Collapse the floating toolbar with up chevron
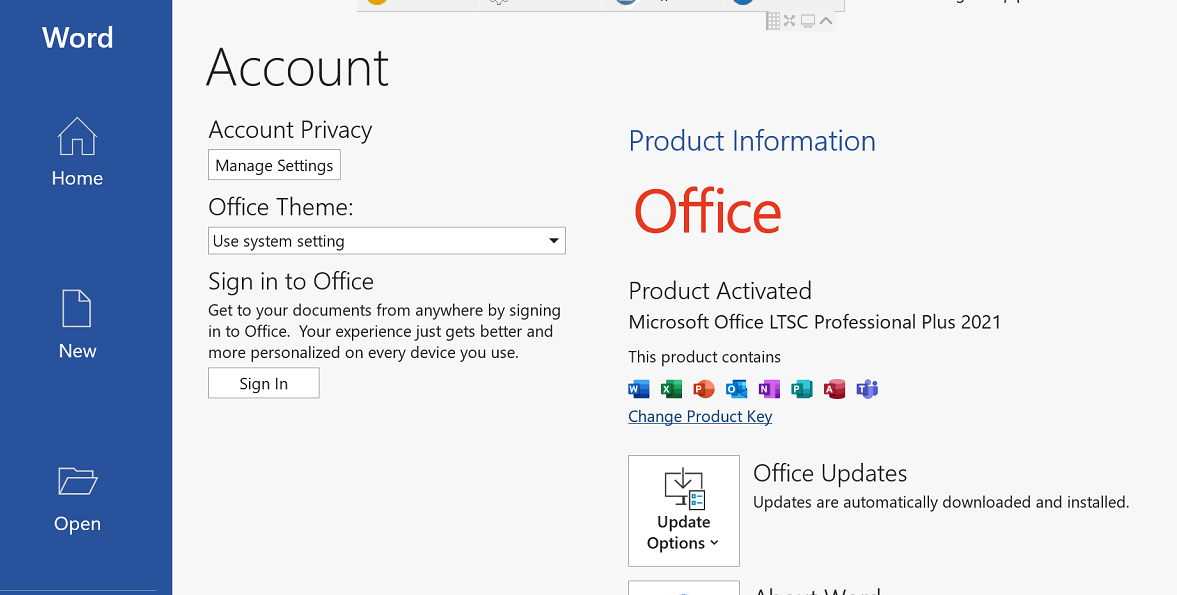Viewport: 1177px width, 595px height. [826, 21]
